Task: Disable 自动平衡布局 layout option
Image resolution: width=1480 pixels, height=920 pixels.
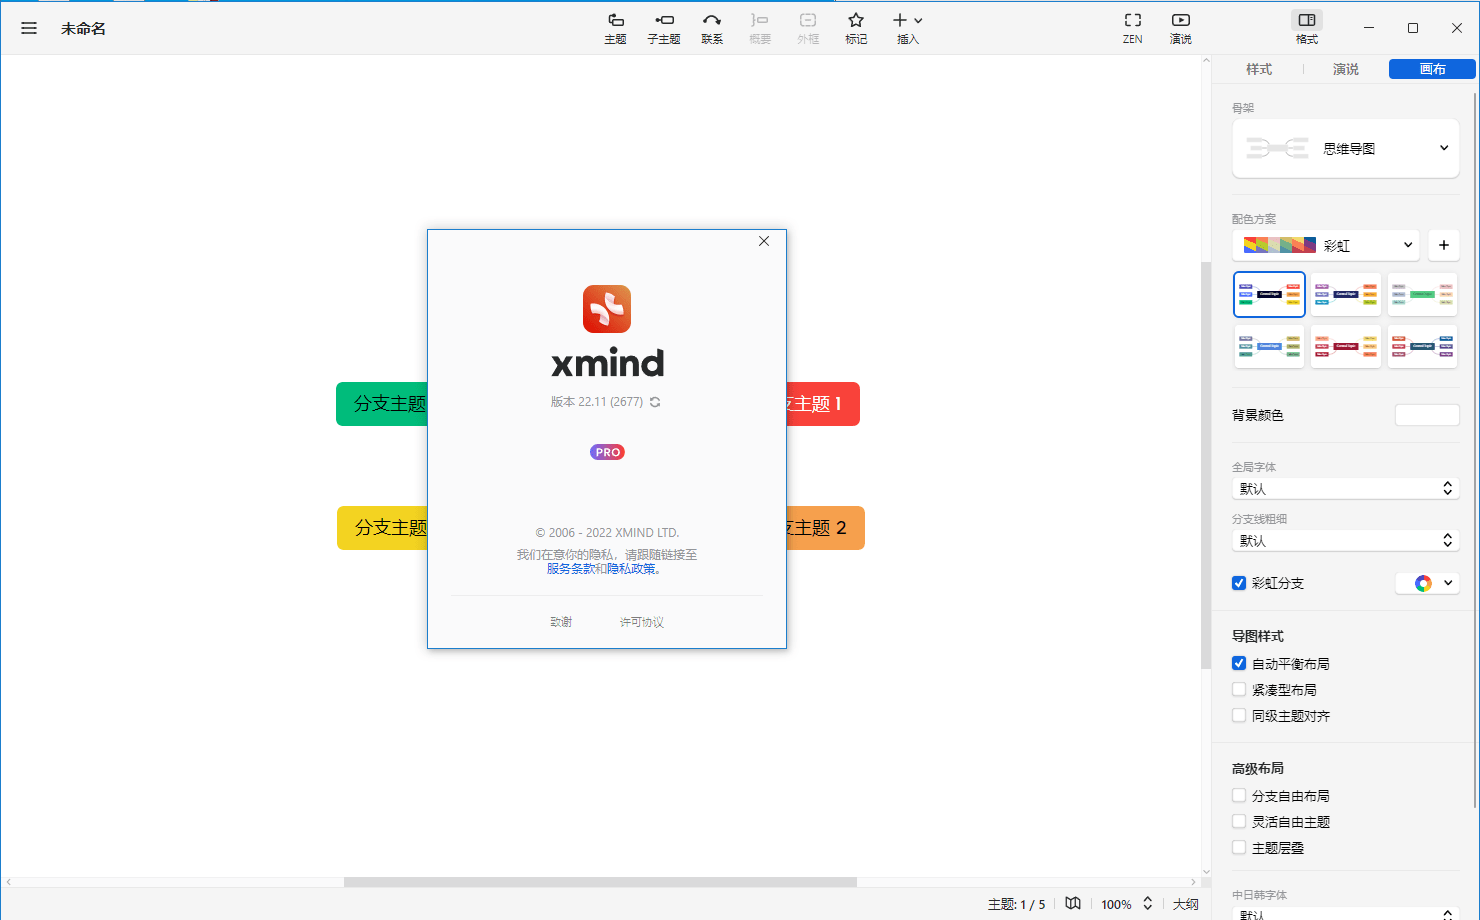Action: coord(1238,662)
